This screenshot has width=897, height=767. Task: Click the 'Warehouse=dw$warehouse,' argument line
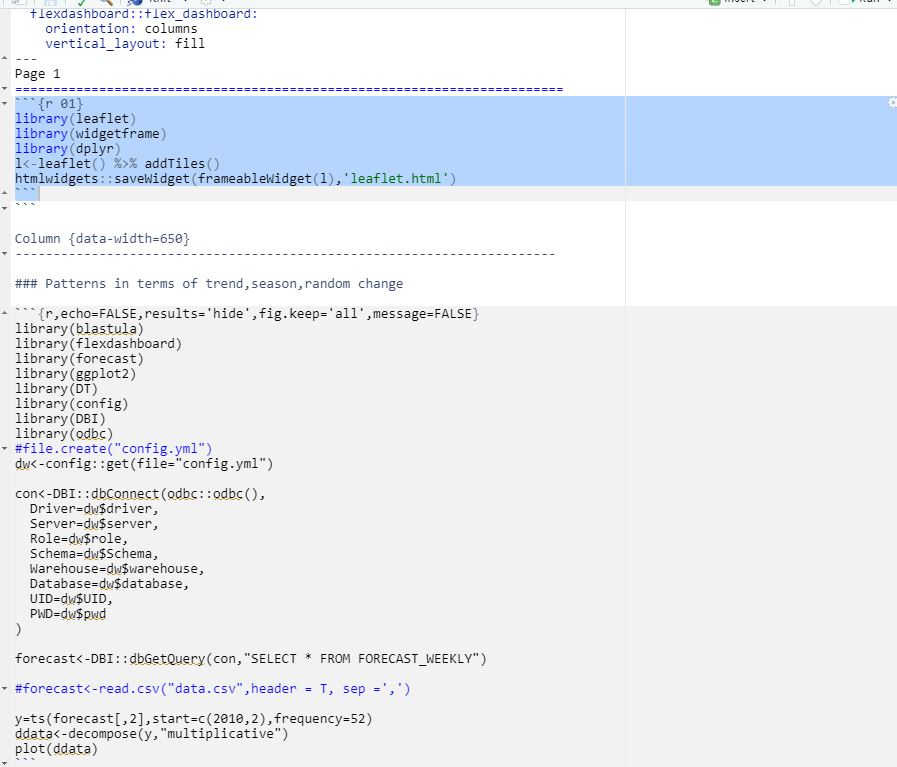coord(117,569)
